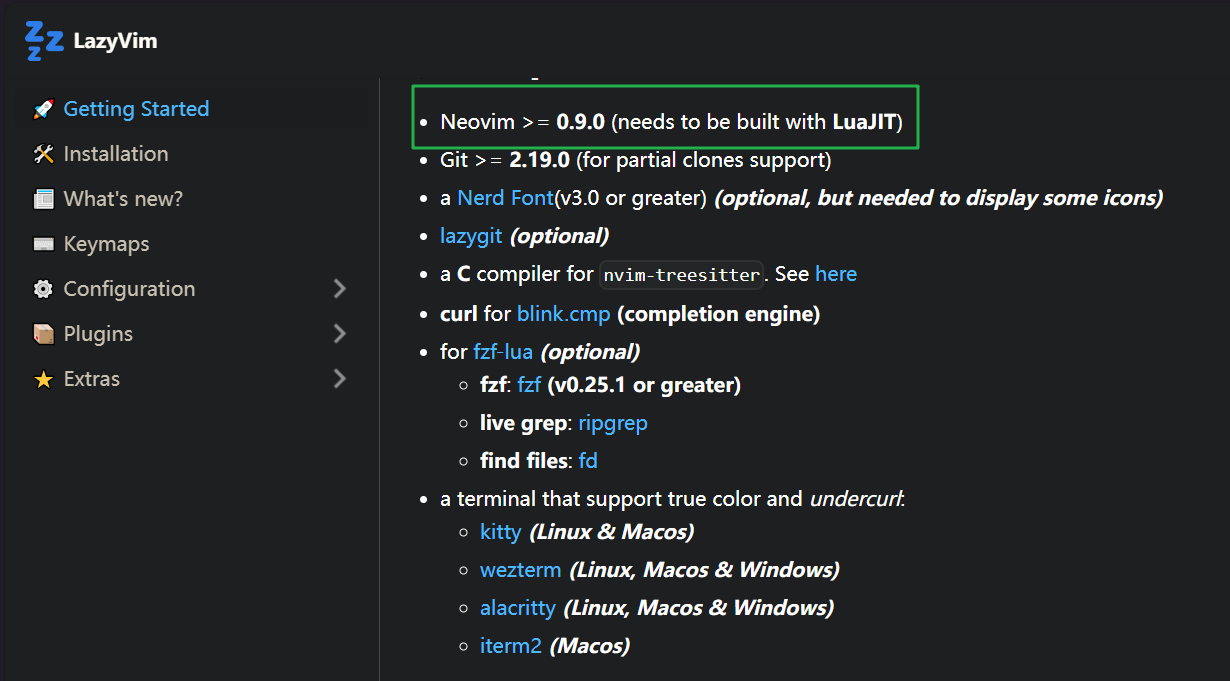Screen dimensions: 1230x681
Task: Click the bold "find files" text
Action: (524, 461)
